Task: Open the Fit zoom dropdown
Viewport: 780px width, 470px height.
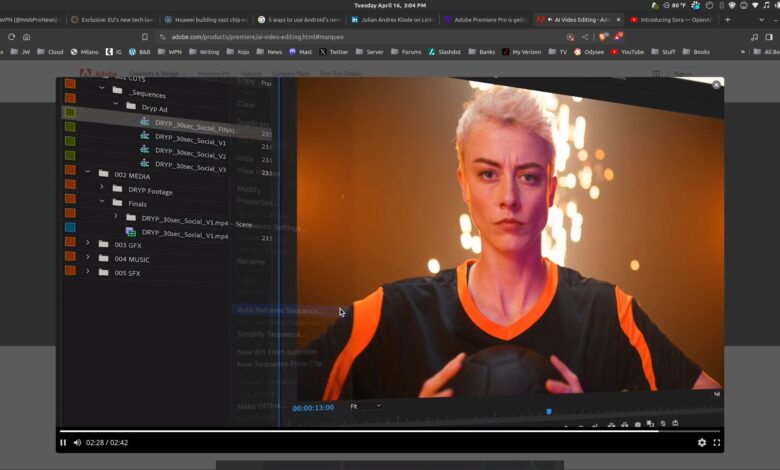Action: coord(366,406)
